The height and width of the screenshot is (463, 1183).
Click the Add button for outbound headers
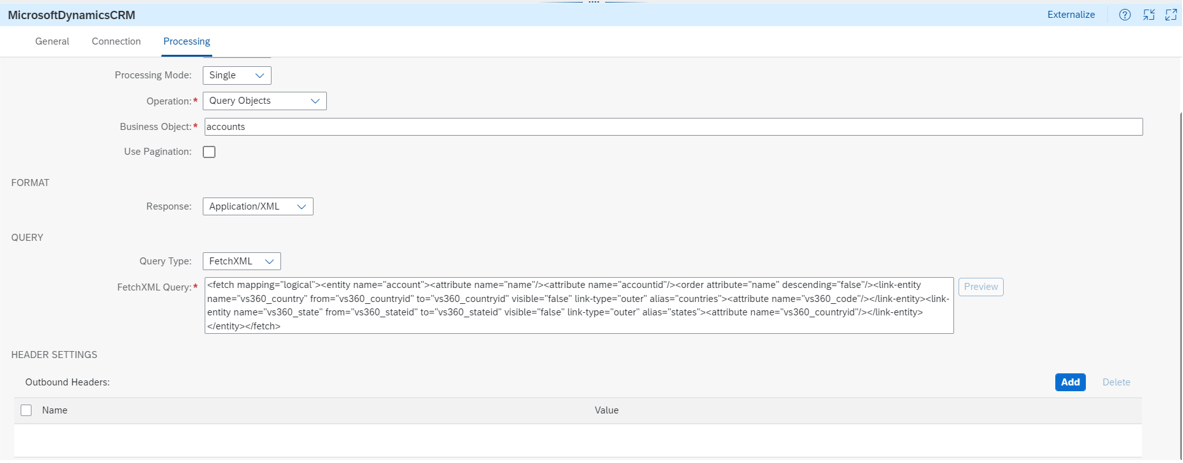(1070, 382)
